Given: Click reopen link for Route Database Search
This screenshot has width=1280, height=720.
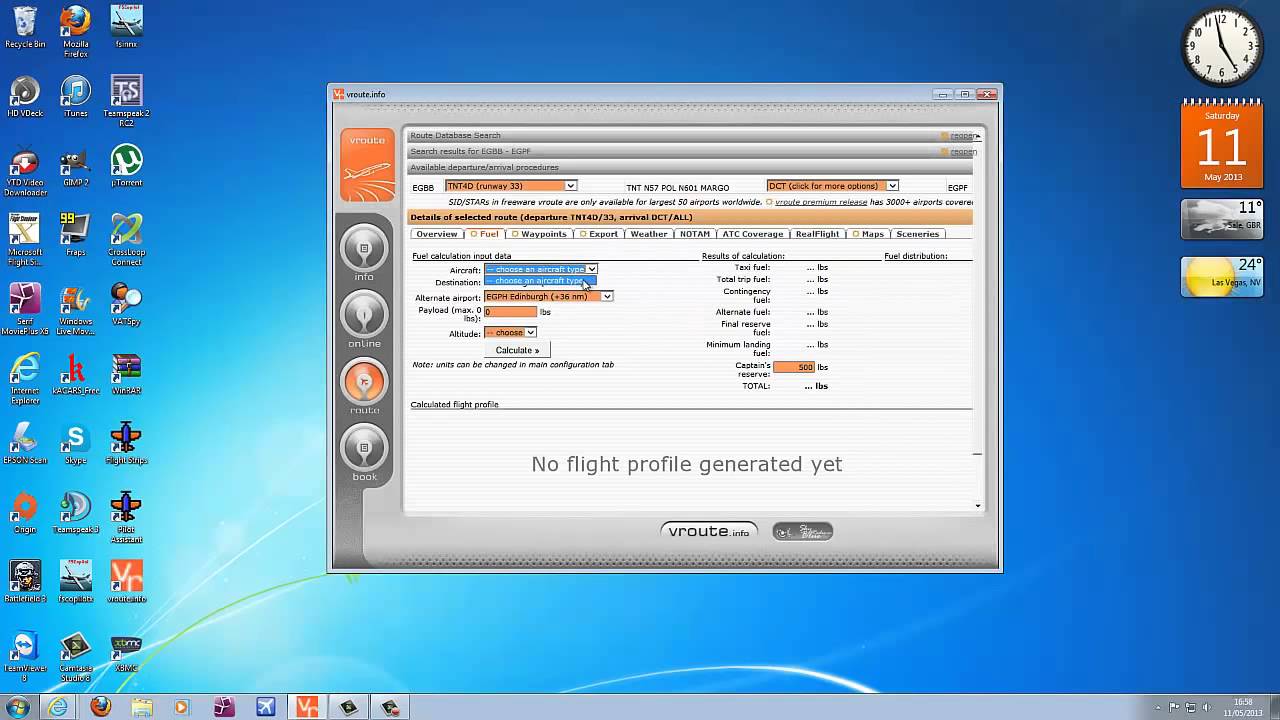Looking at the screenshot, I should coord(962,136).
